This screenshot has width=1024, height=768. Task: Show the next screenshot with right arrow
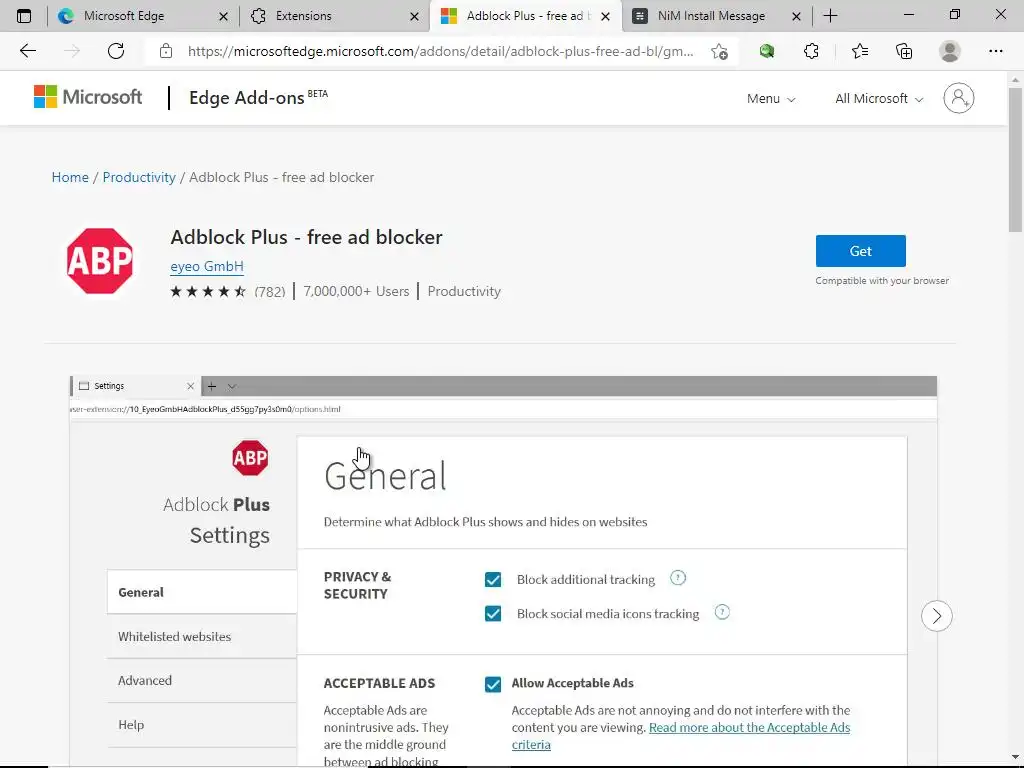click(936, 616)
